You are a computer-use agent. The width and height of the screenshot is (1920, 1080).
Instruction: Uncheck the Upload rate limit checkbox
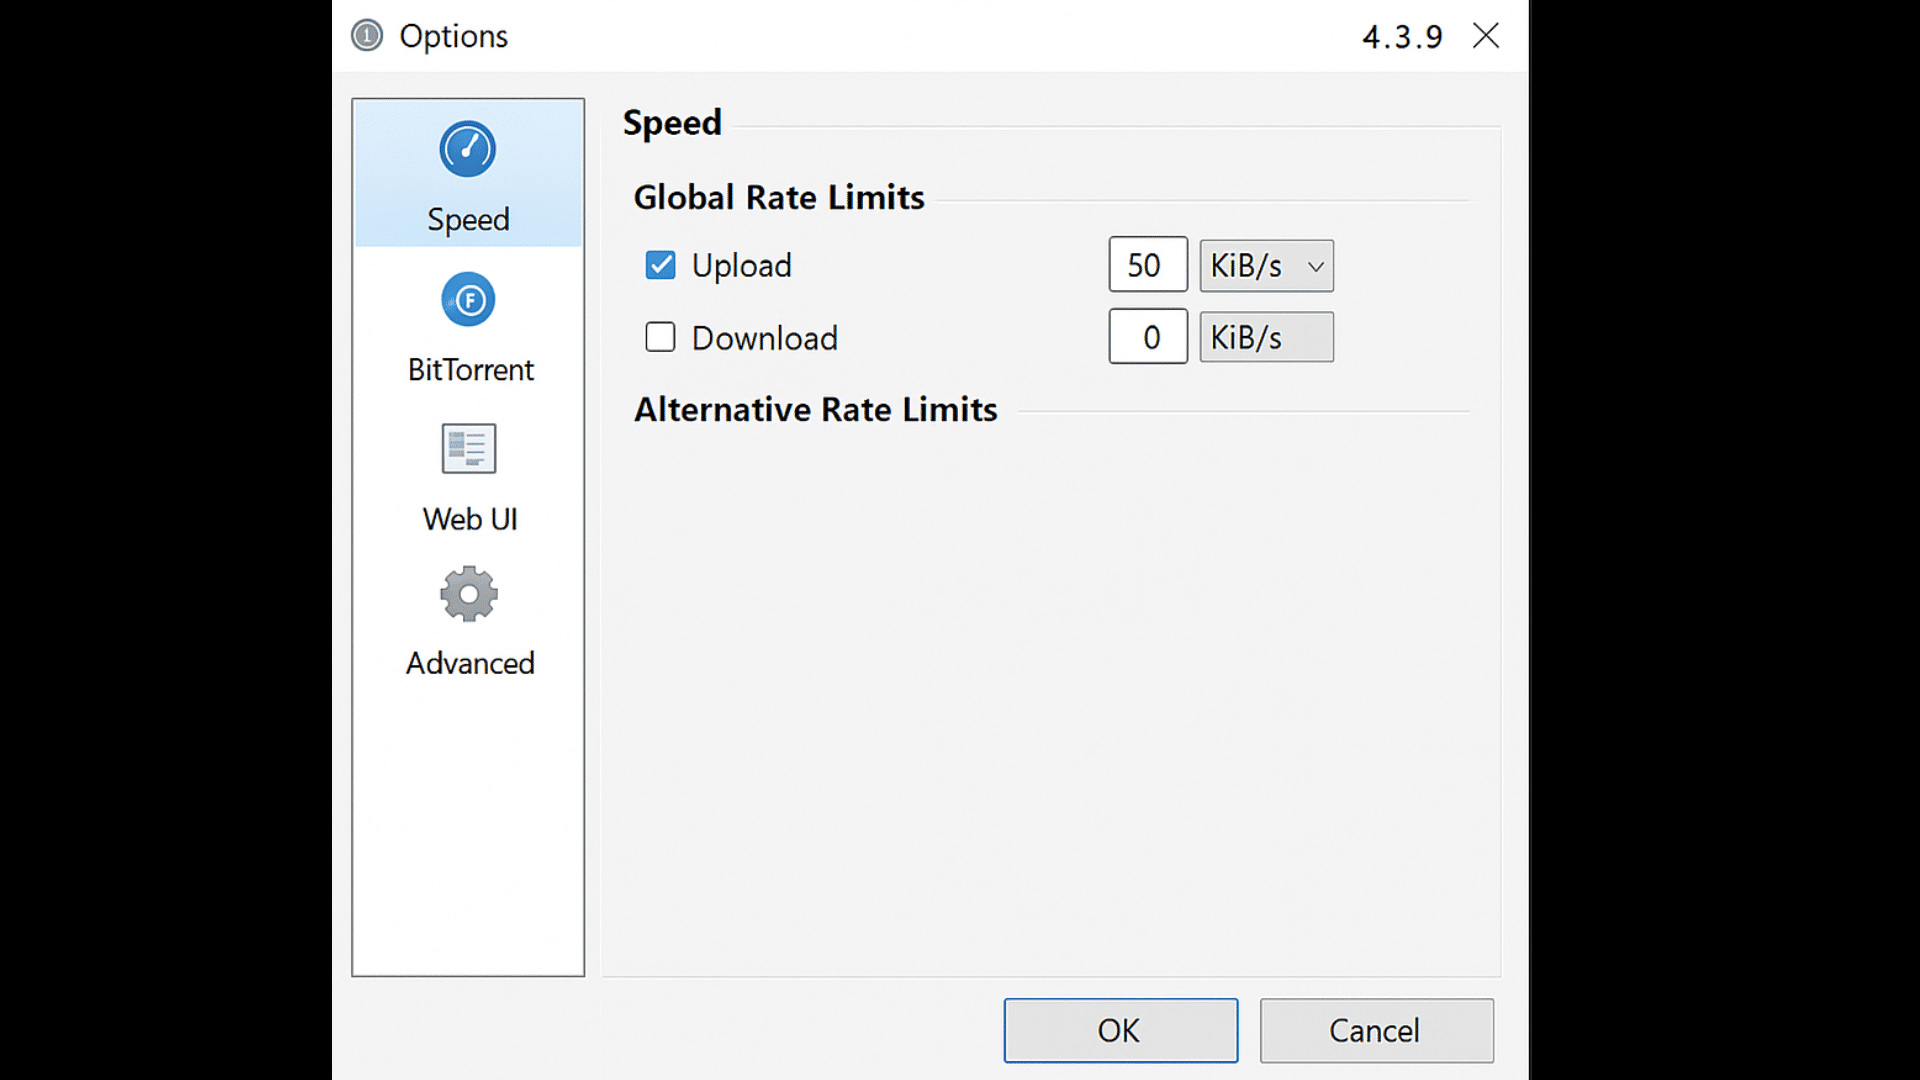[x=660, y=265]
